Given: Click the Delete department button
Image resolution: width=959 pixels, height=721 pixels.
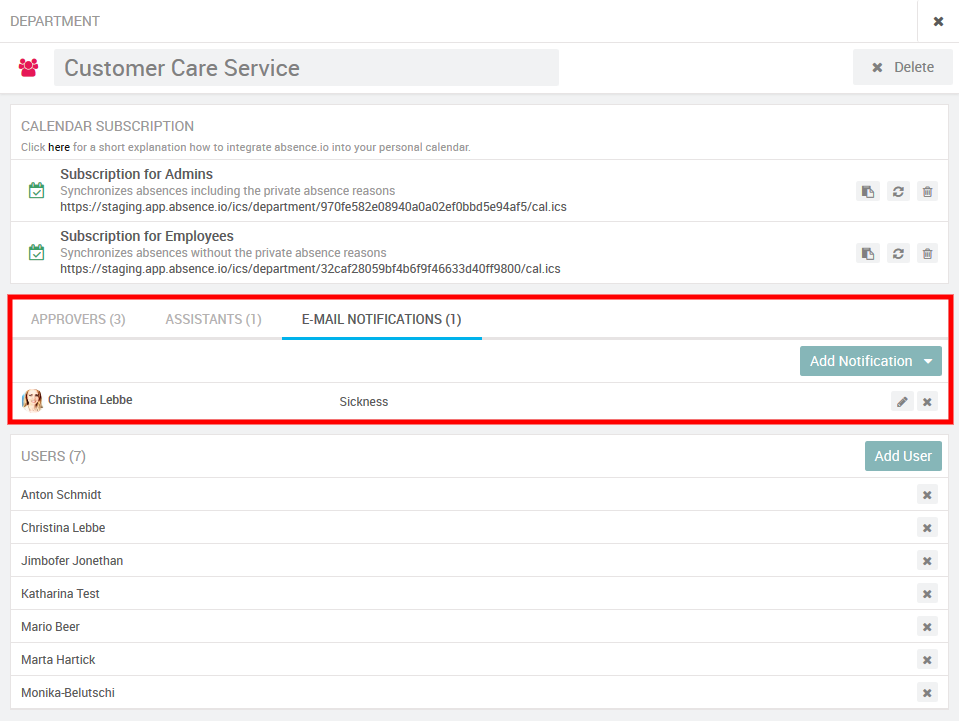Looking at the screenshot, I should (902, 67).
